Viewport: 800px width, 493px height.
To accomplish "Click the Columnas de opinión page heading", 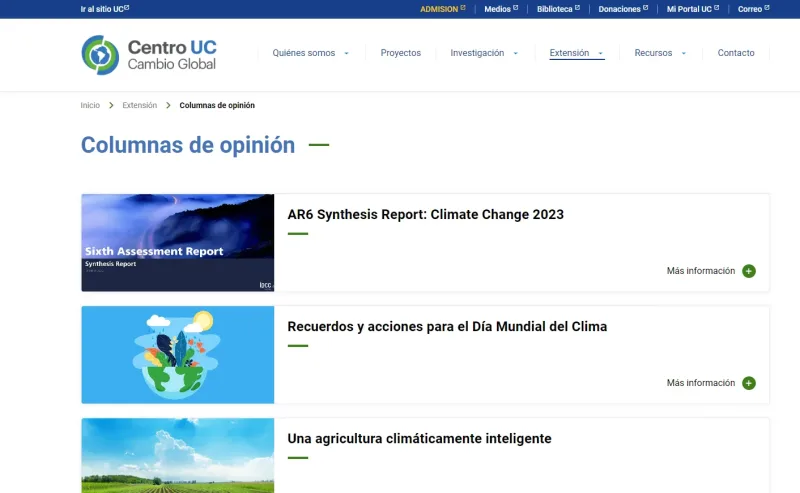I will point(188,145).
